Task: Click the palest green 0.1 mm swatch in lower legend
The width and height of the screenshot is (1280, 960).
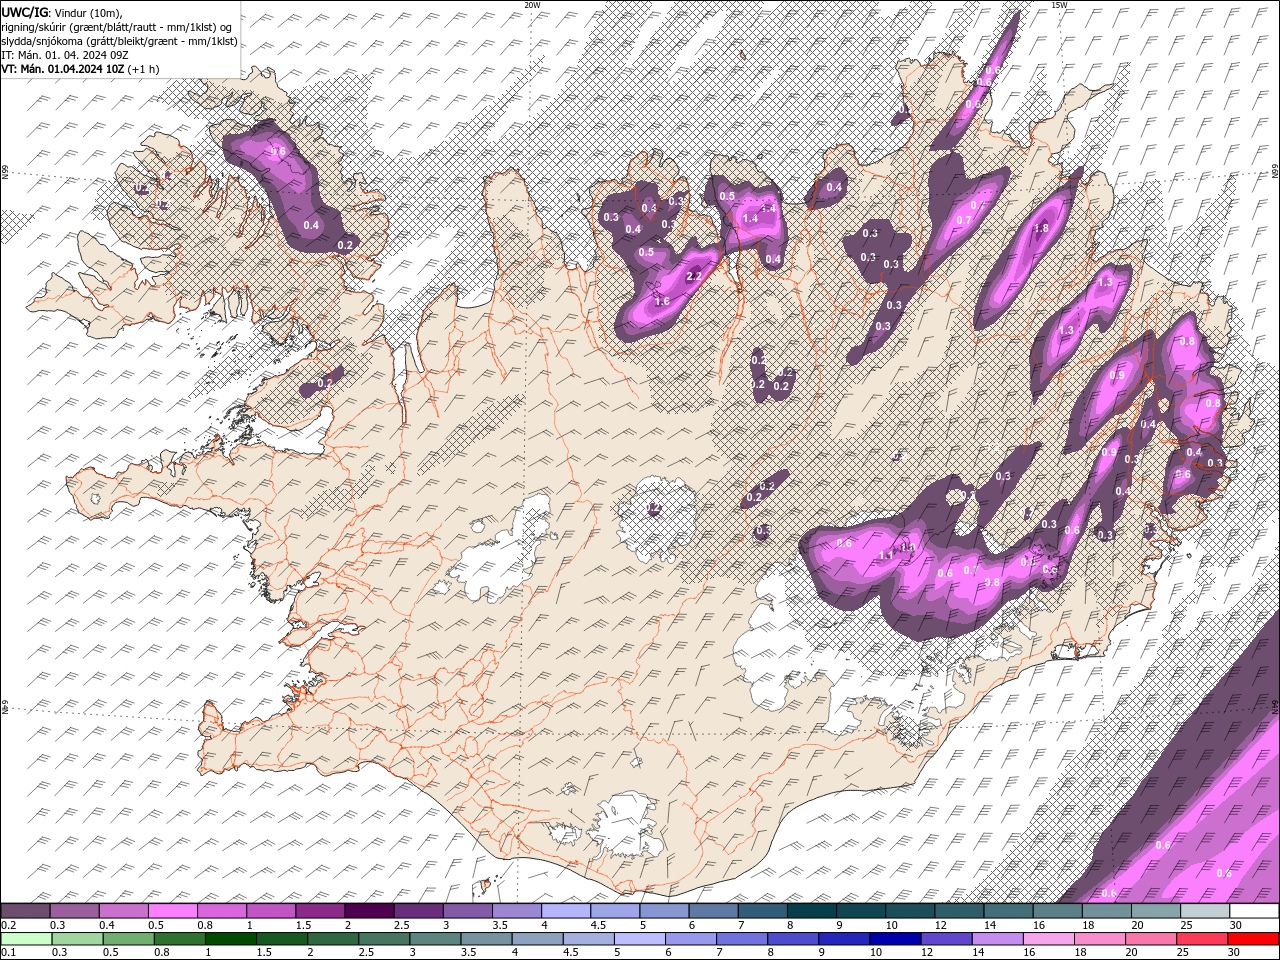Action: pos(26,938)
